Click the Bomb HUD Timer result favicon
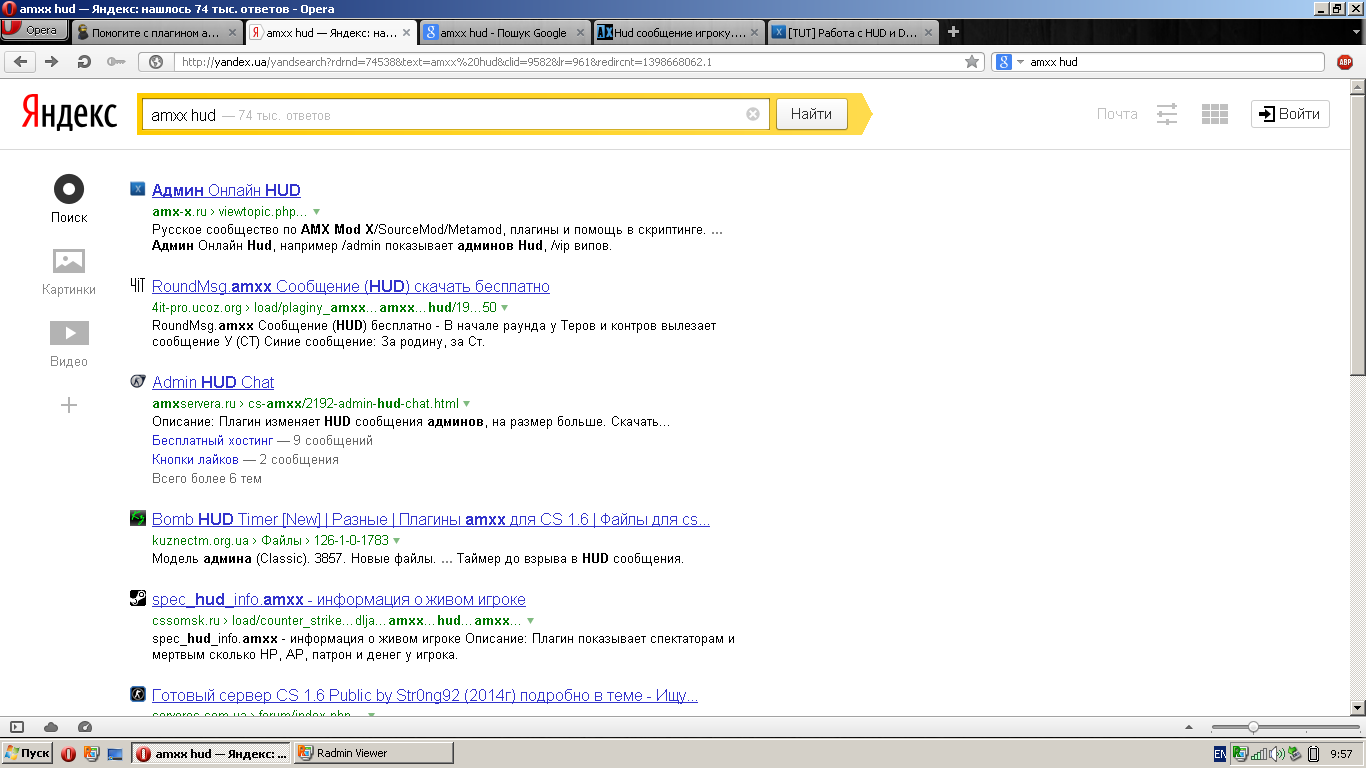The image size is (1366, 768). point(138,518)
